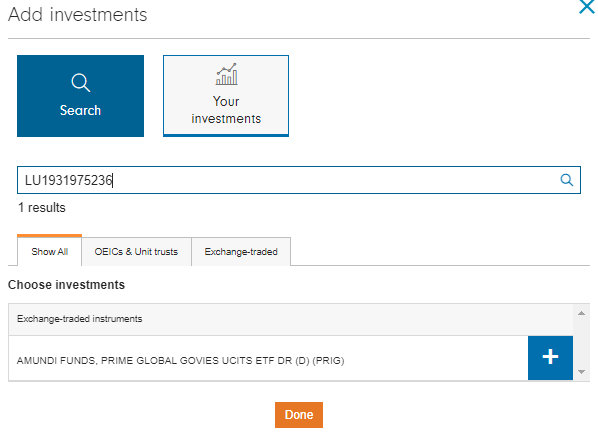598x433 pixels.
Task: Add the Amundi Prime Global Govies ETF
Action: point(550,358)
